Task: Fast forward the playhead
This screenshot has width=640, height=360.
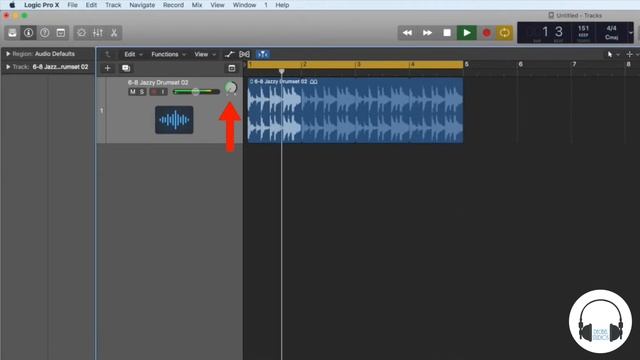Action: click(427, 33)
